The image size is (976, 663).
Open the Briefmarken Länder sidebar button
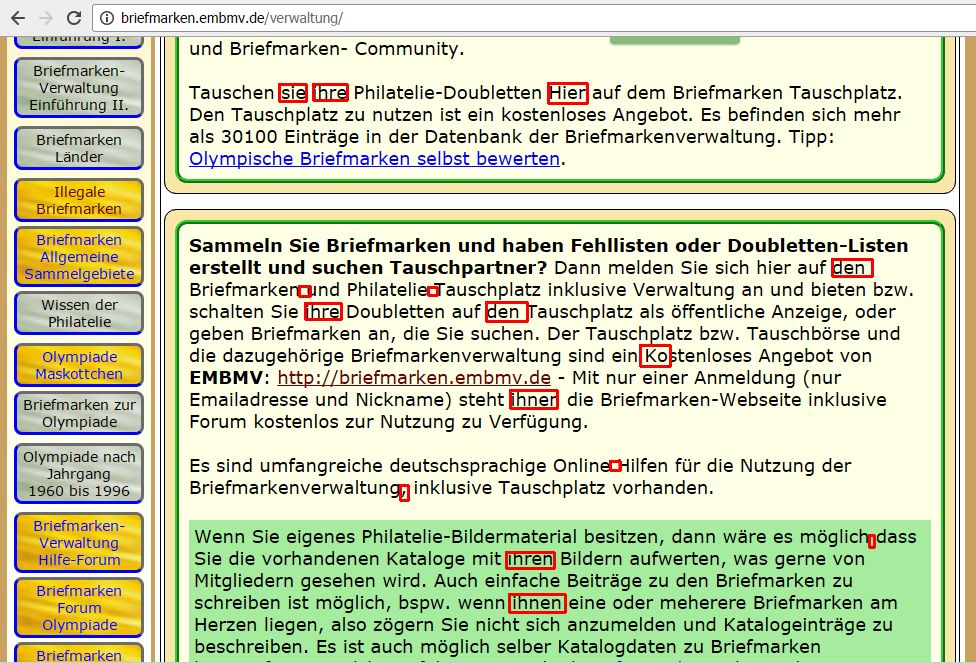pyautogui.click(x=79, y=148)
